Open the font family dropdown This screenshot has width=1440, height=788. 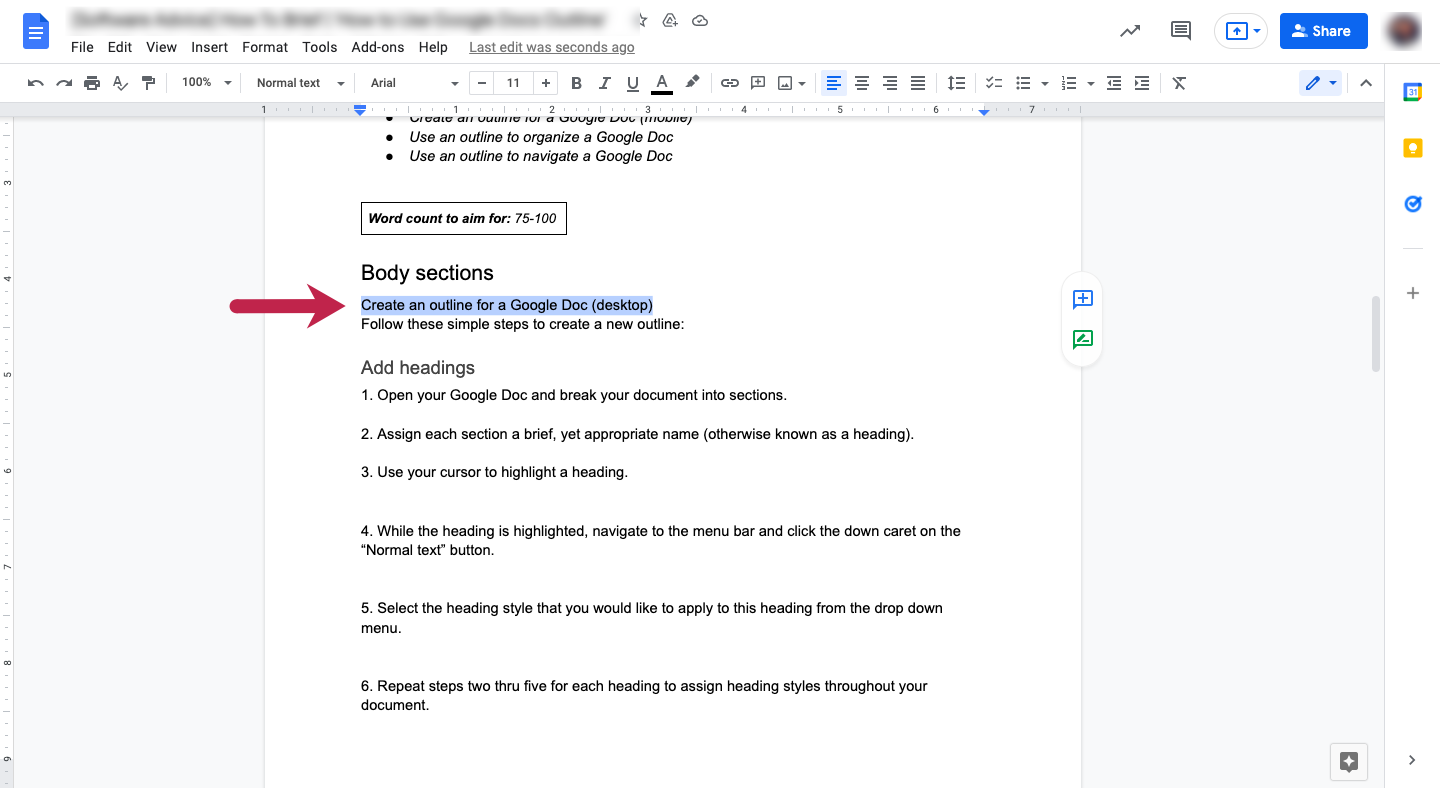point(410,83)
